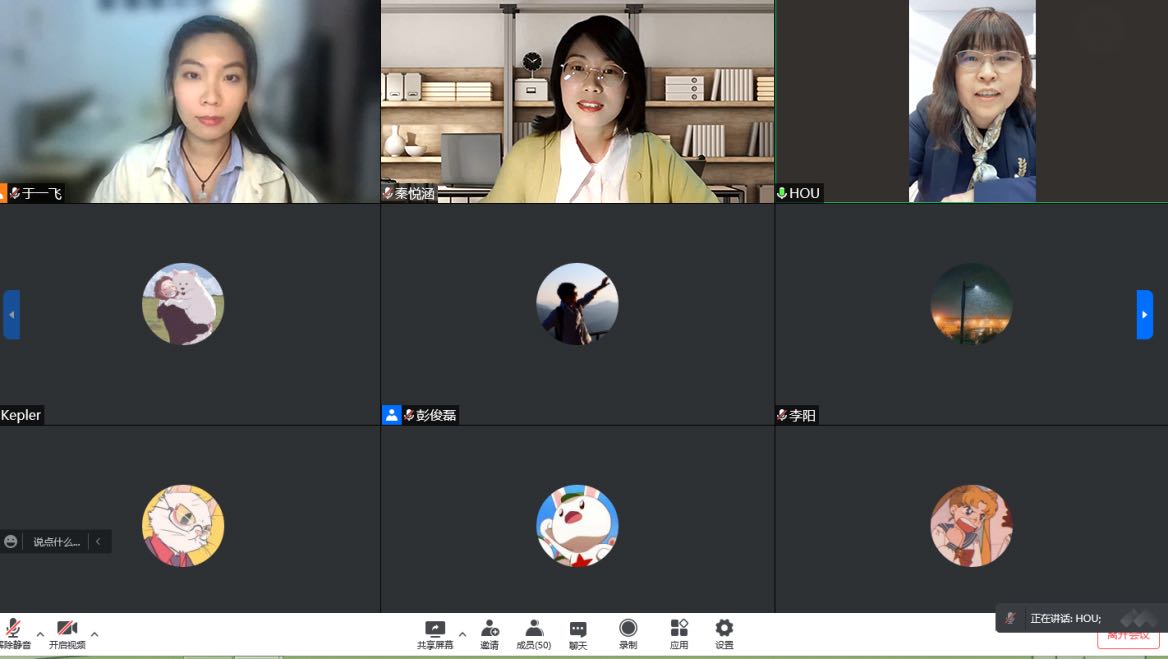The width and height of the screenshot is (1168, 659).
Task: Click the 正在讲话: HOU speaker indicator
Action: pyautogui.click(x=1065, y=619)
